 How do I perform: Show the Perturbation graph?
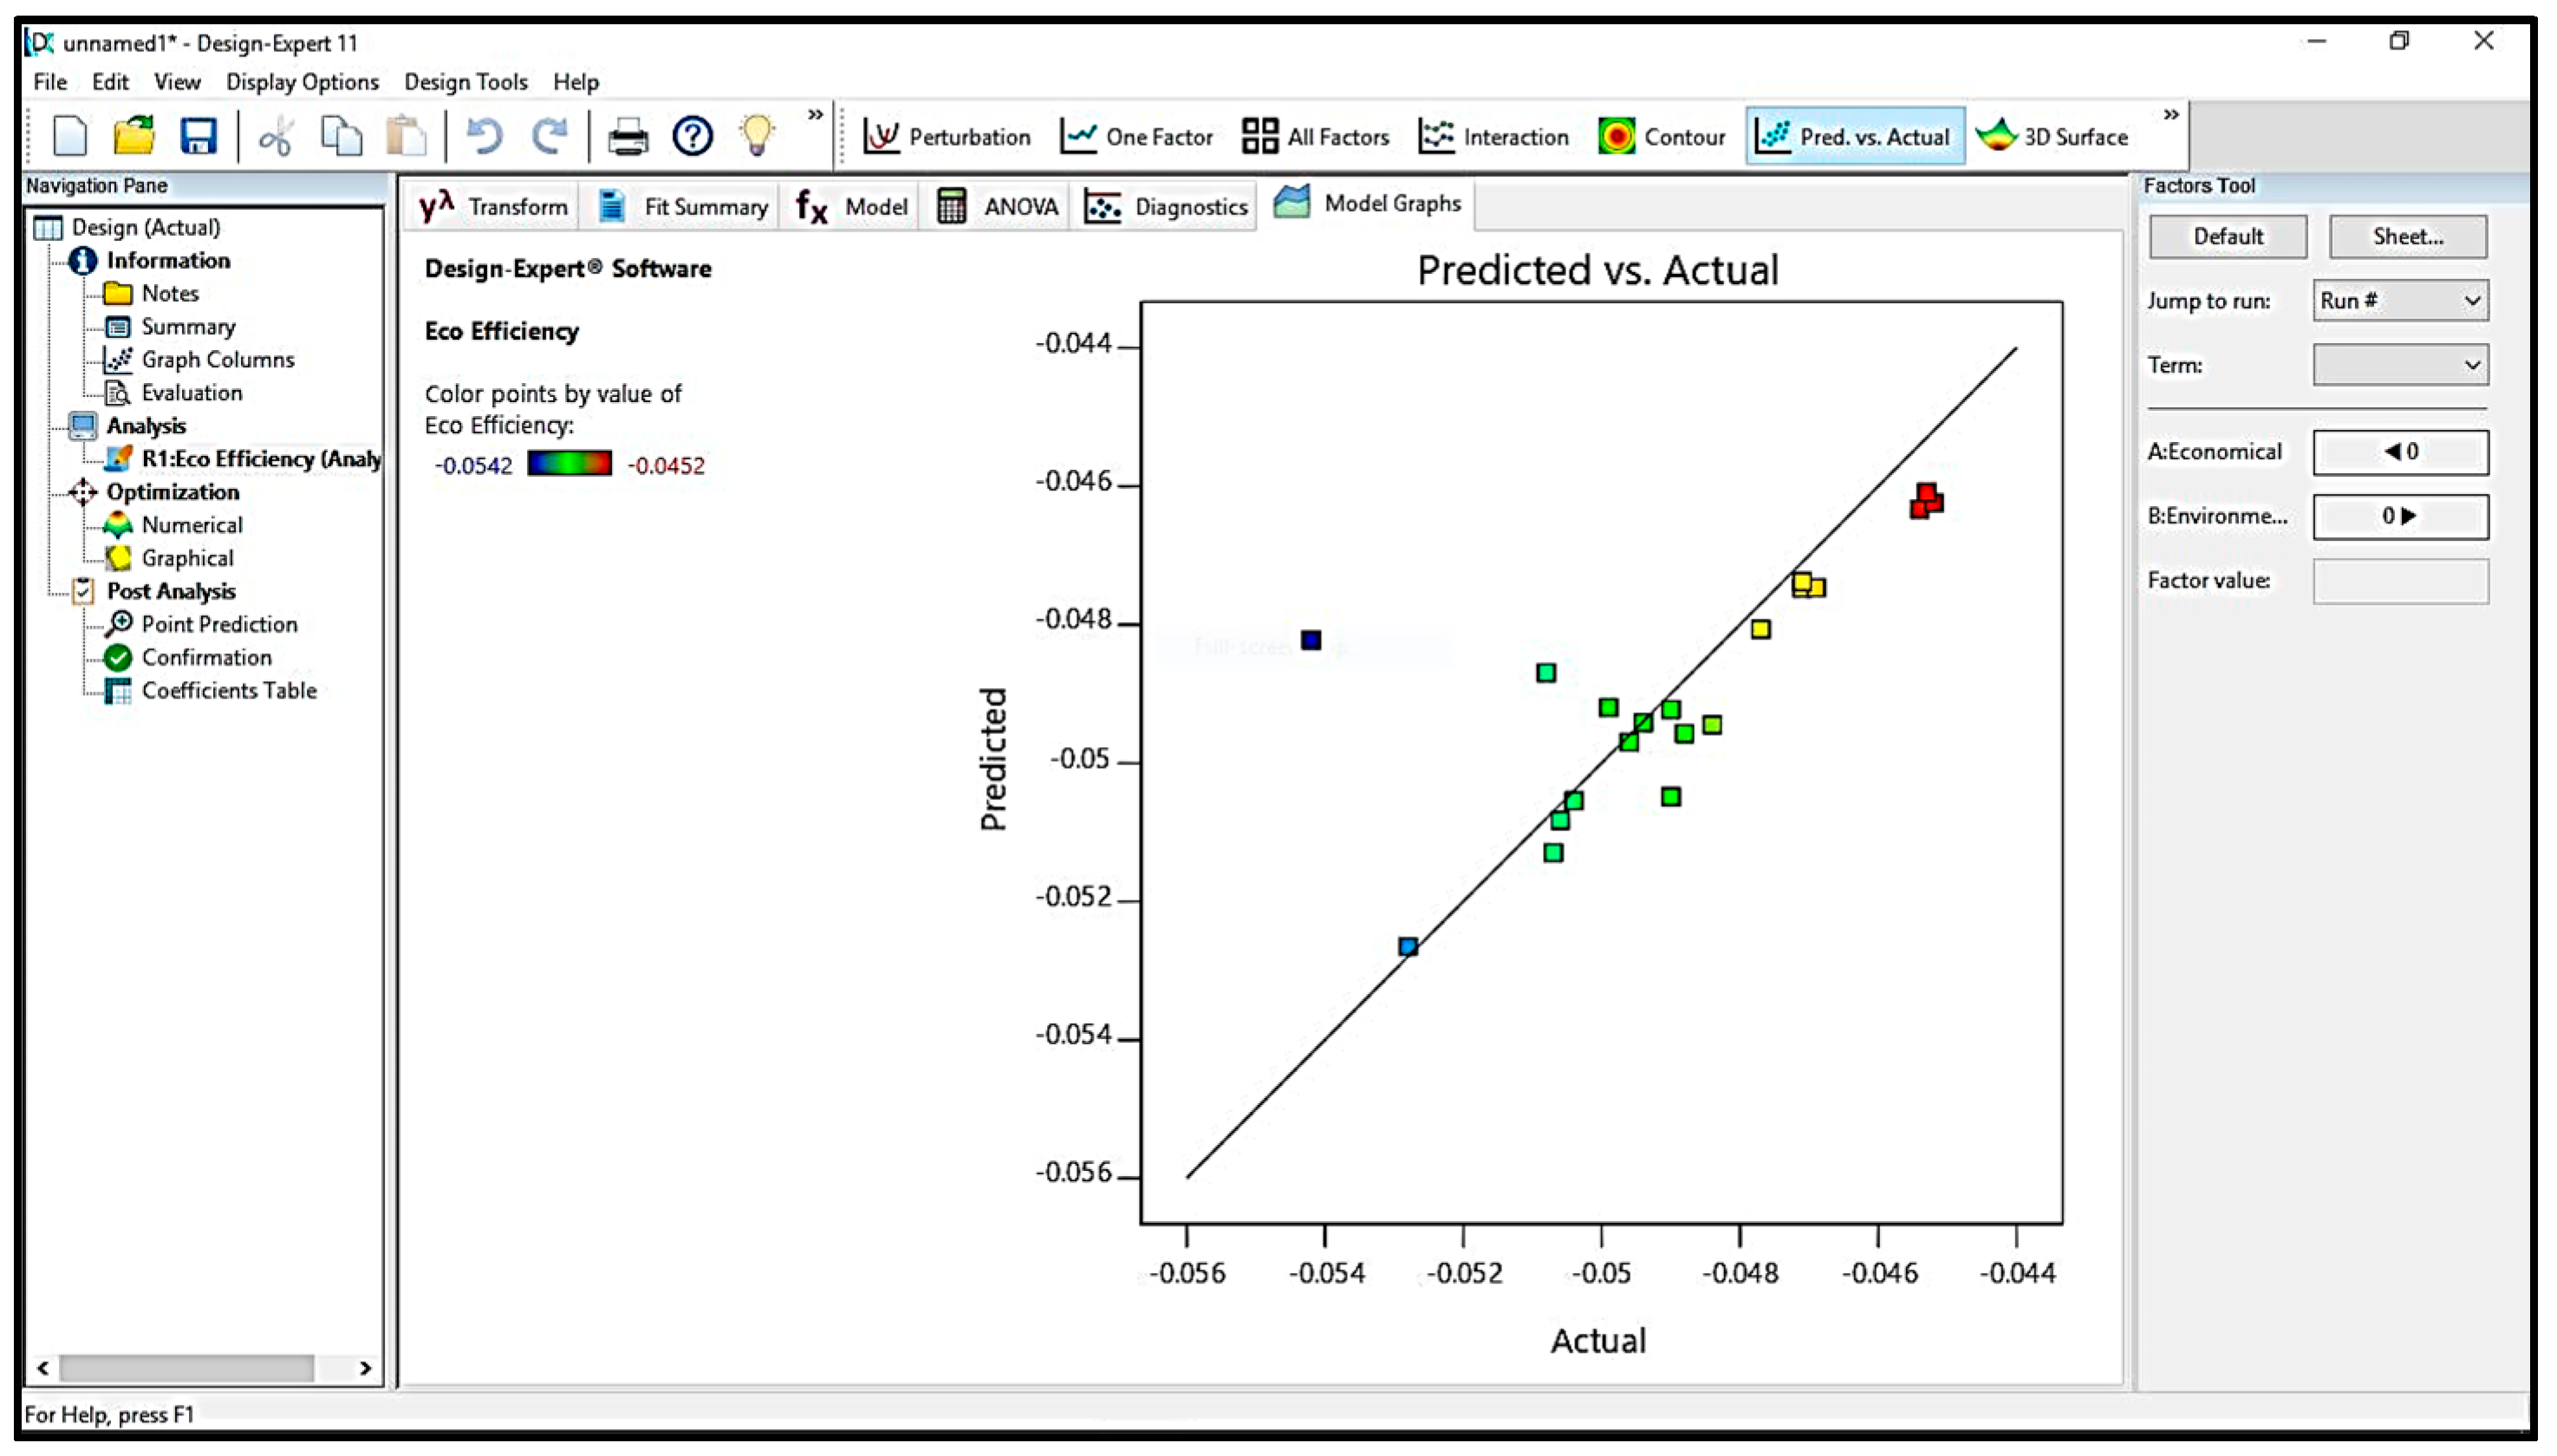(946, 136)
